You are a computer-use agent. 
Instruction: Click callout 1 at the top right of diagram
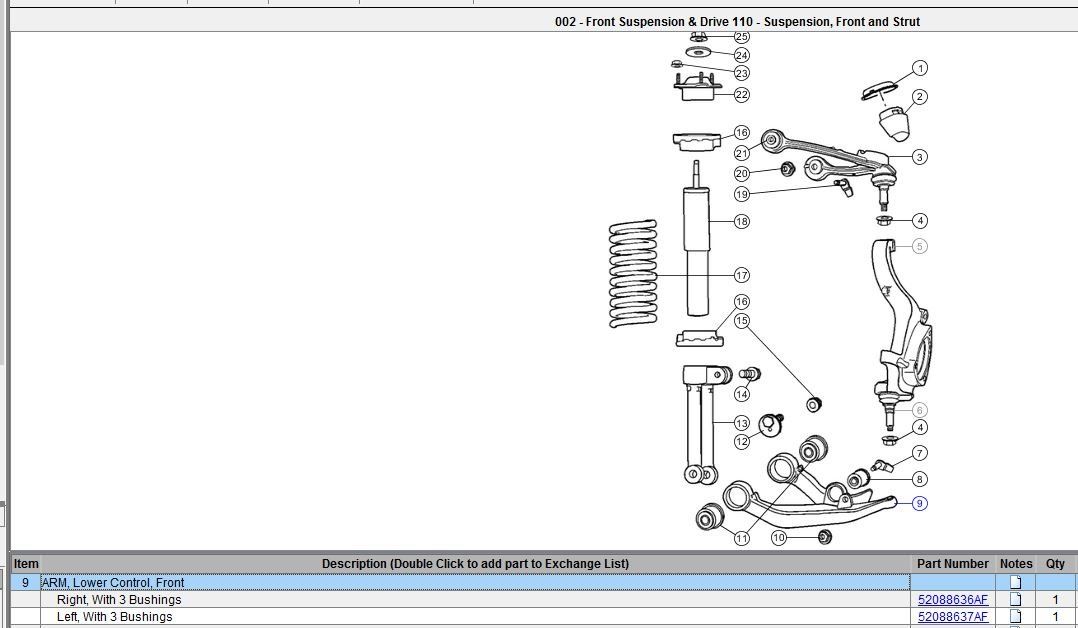click(919, 68)
